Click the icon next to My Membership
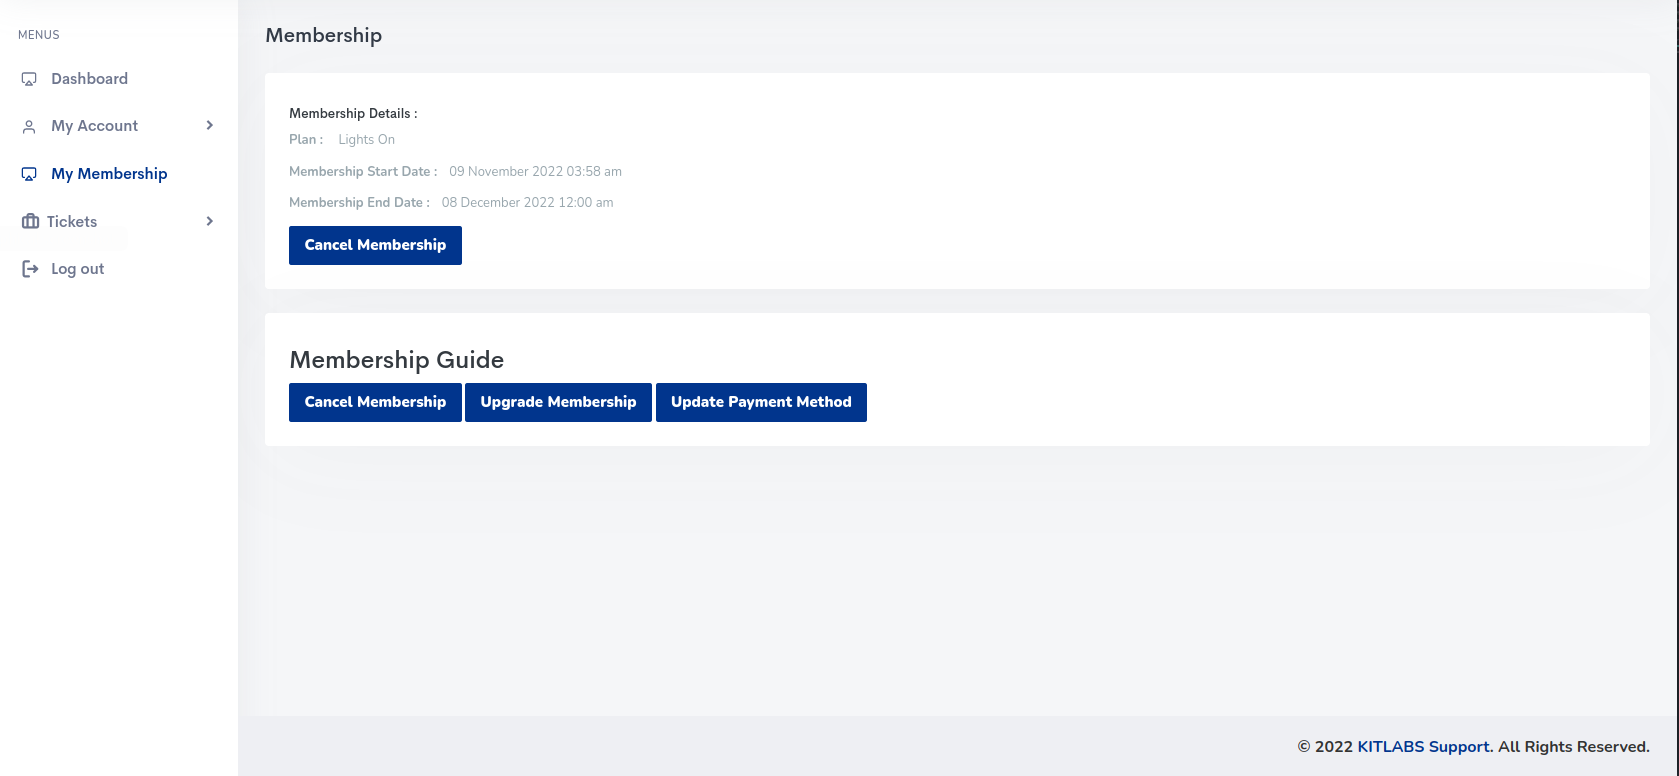Viewport: 1679px width, 776px height. pos(29,174)
